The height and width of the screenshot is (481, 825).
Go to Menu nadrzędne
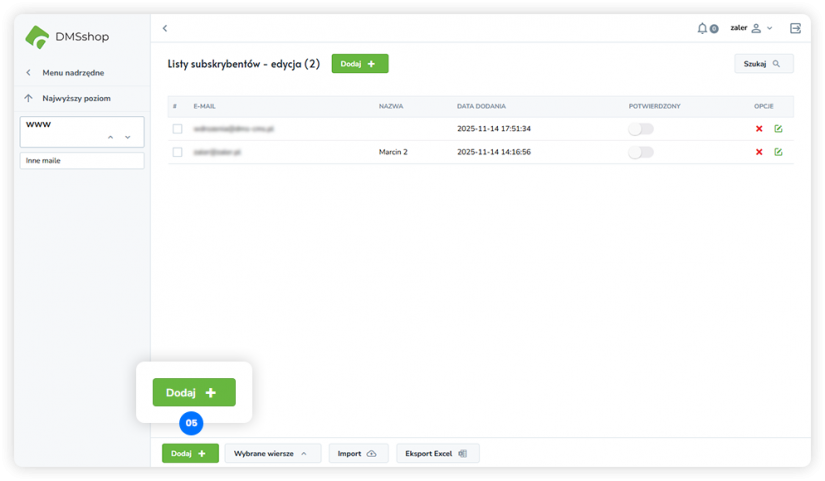point(72,72)
